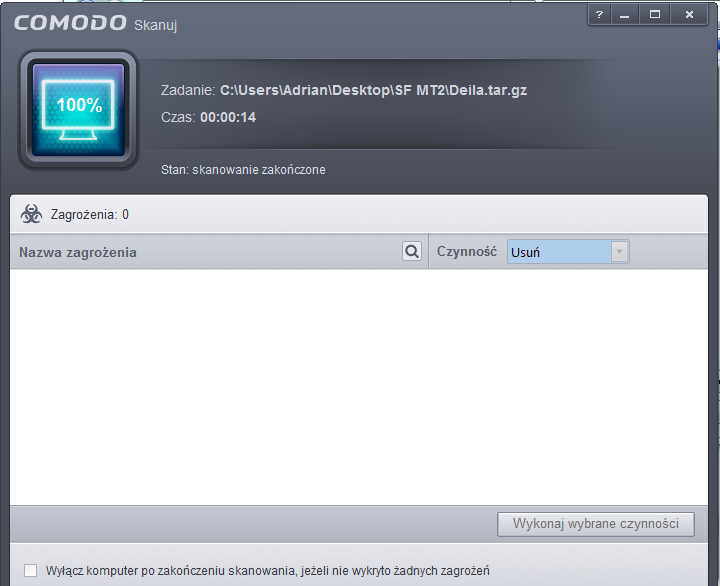Click the biohazard threats icon
720x586 pixels.
pos(31,214)
